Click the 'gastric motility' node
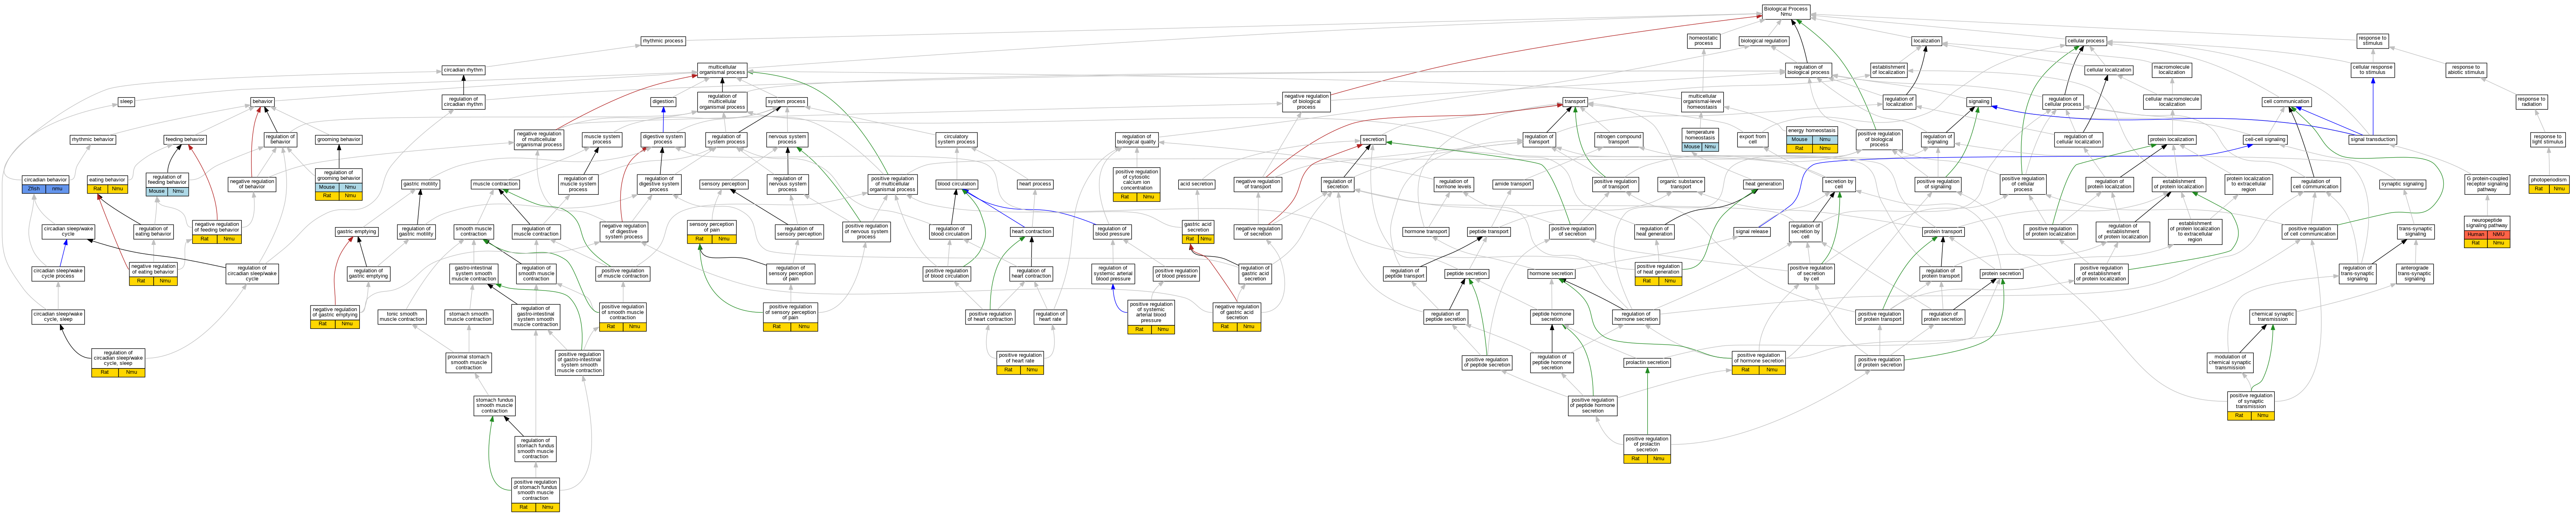The image size is (2576, 516). (x=421, y=184)
